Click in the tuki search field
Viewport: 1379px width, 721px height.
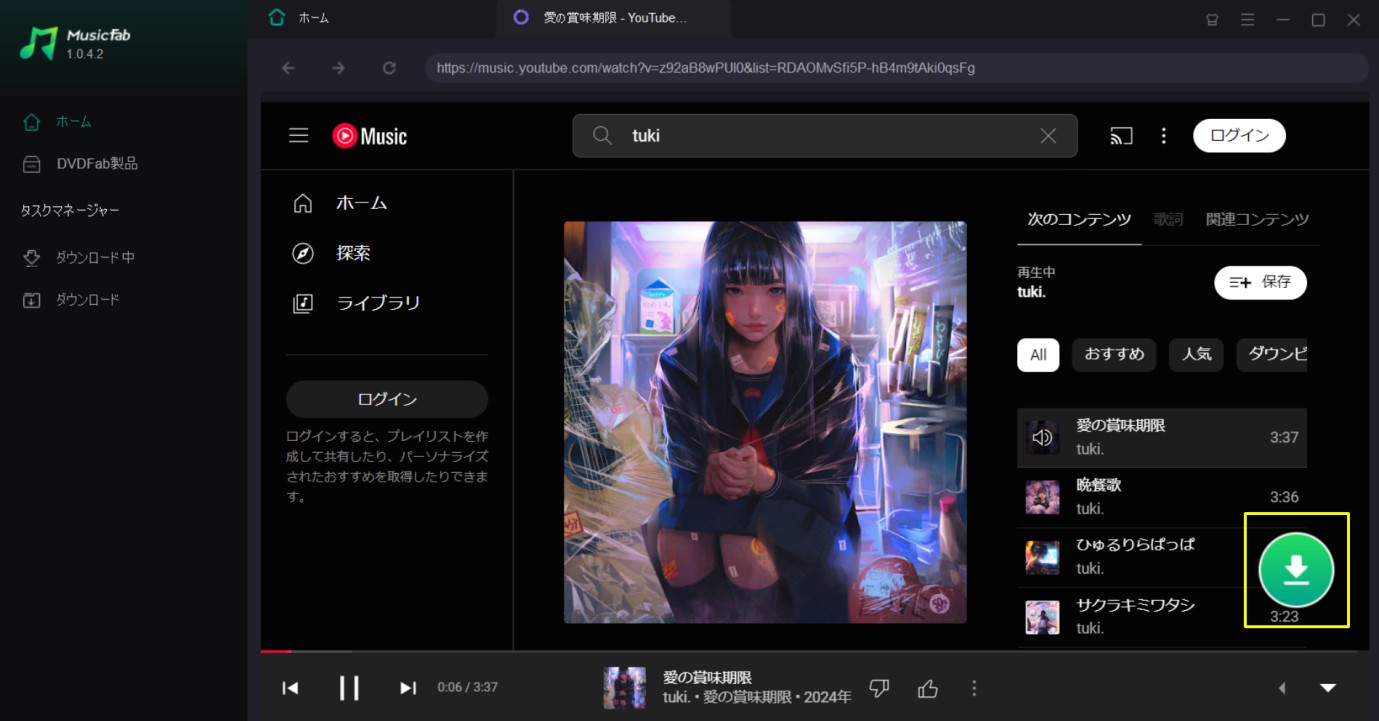point(825,136)
